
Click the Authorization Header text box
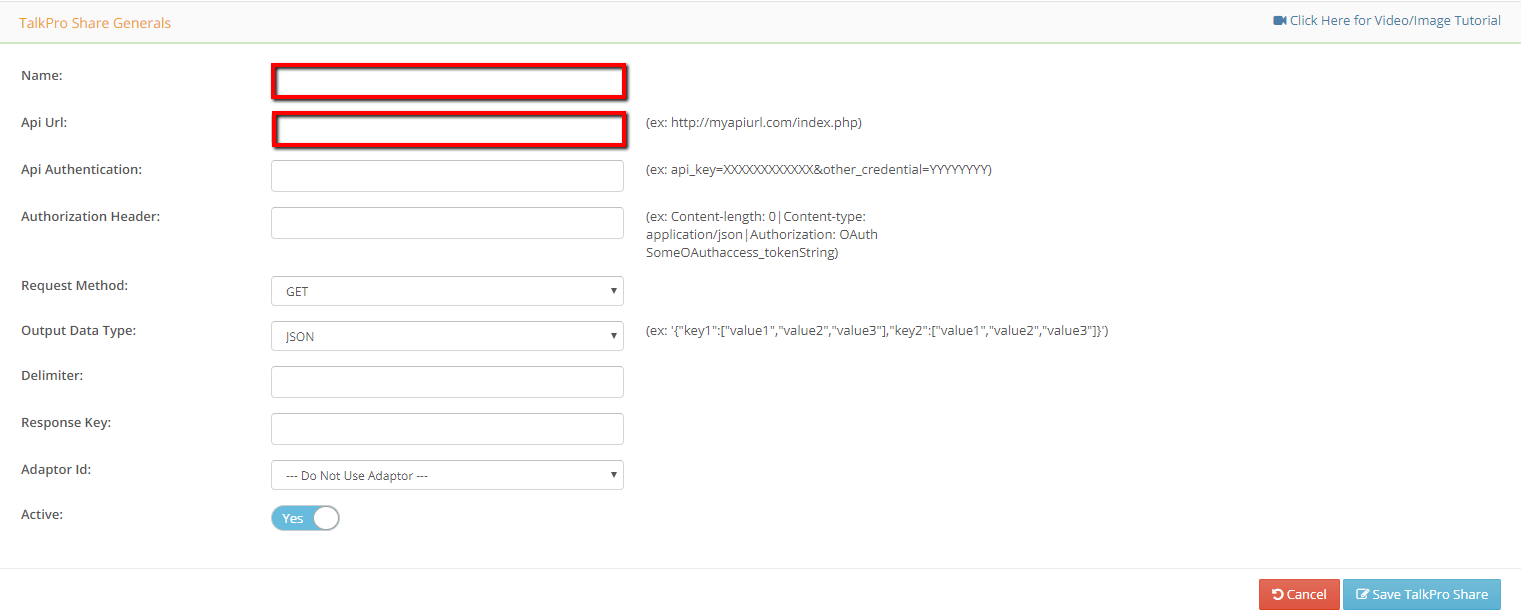coord(447,223)
